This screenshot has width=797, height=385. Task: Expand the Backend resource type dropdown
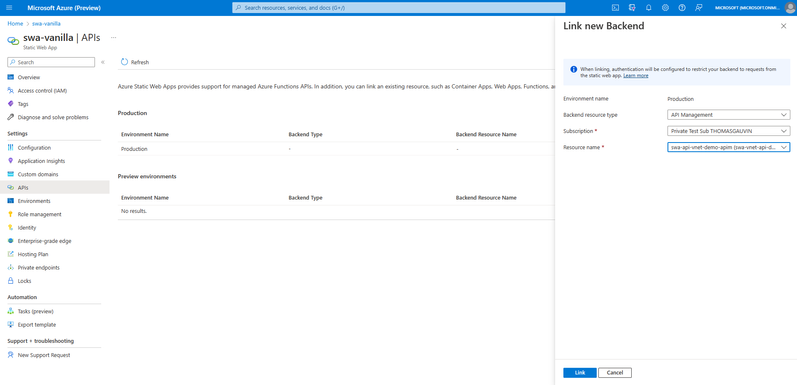(728, 115)
